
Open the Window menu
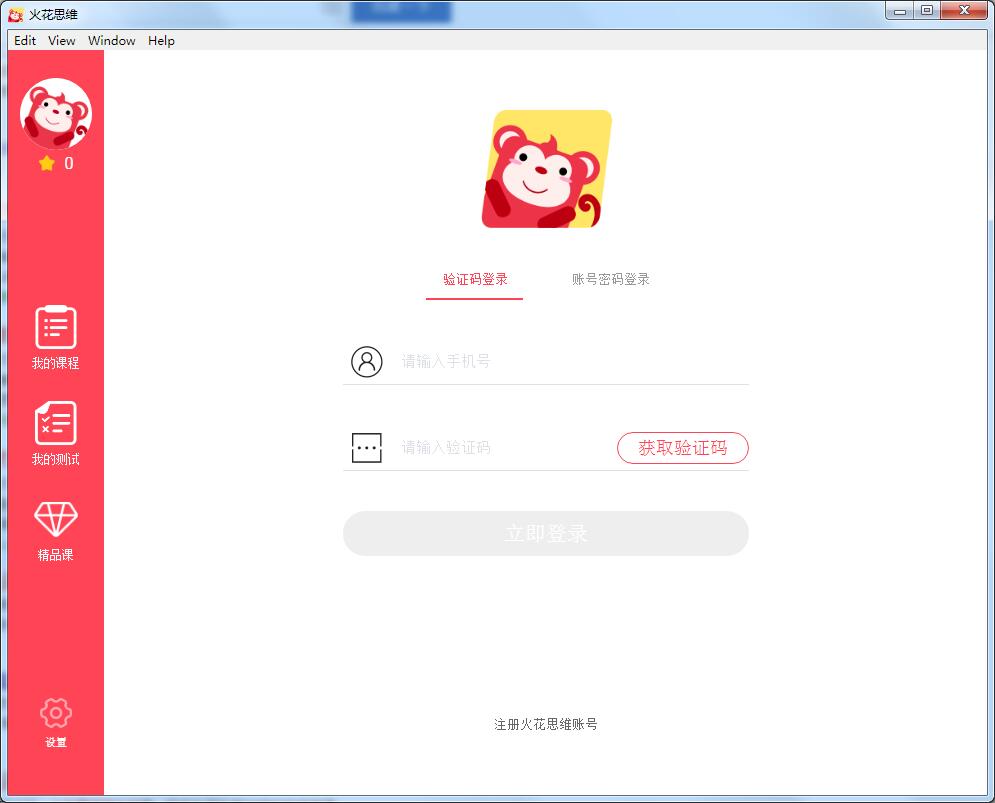[x=111, y=40]
